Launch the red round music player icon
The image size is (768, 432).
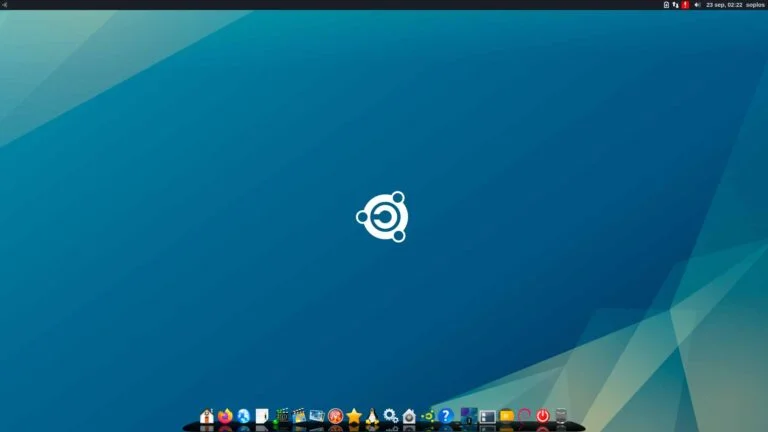tap(336, 416)
